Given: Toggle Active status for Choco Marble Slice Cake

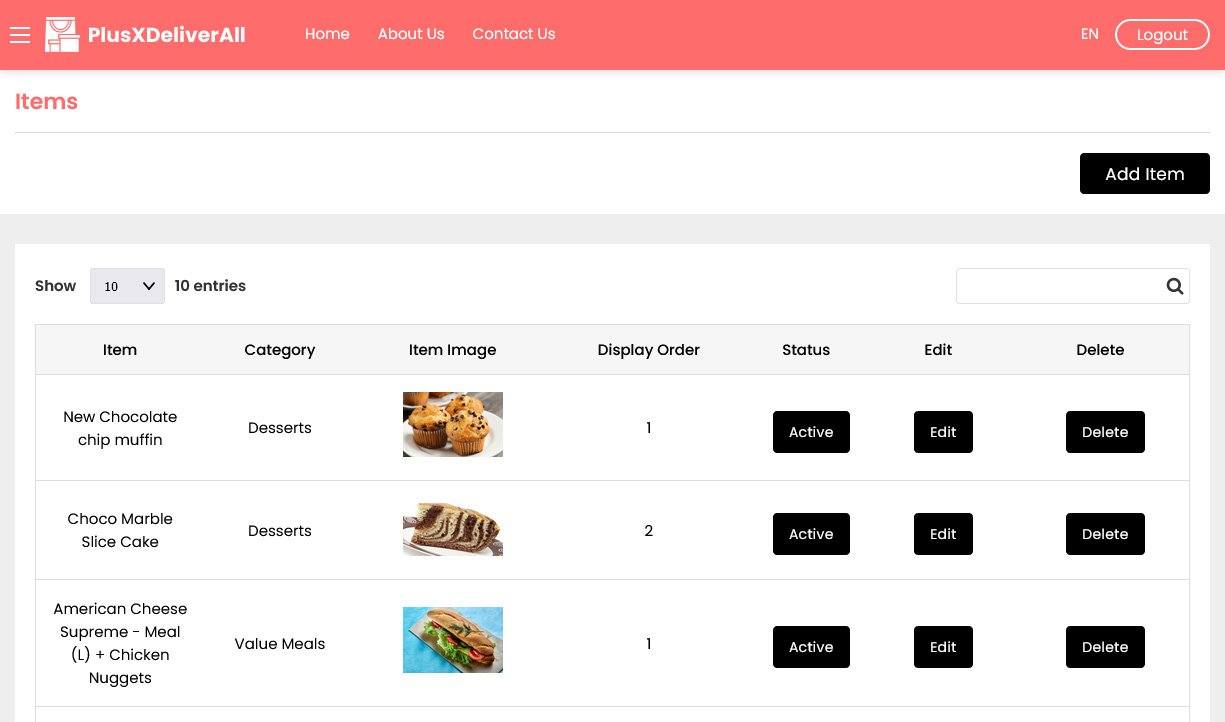Looking at the screenshot, I should tap(811, 534).
